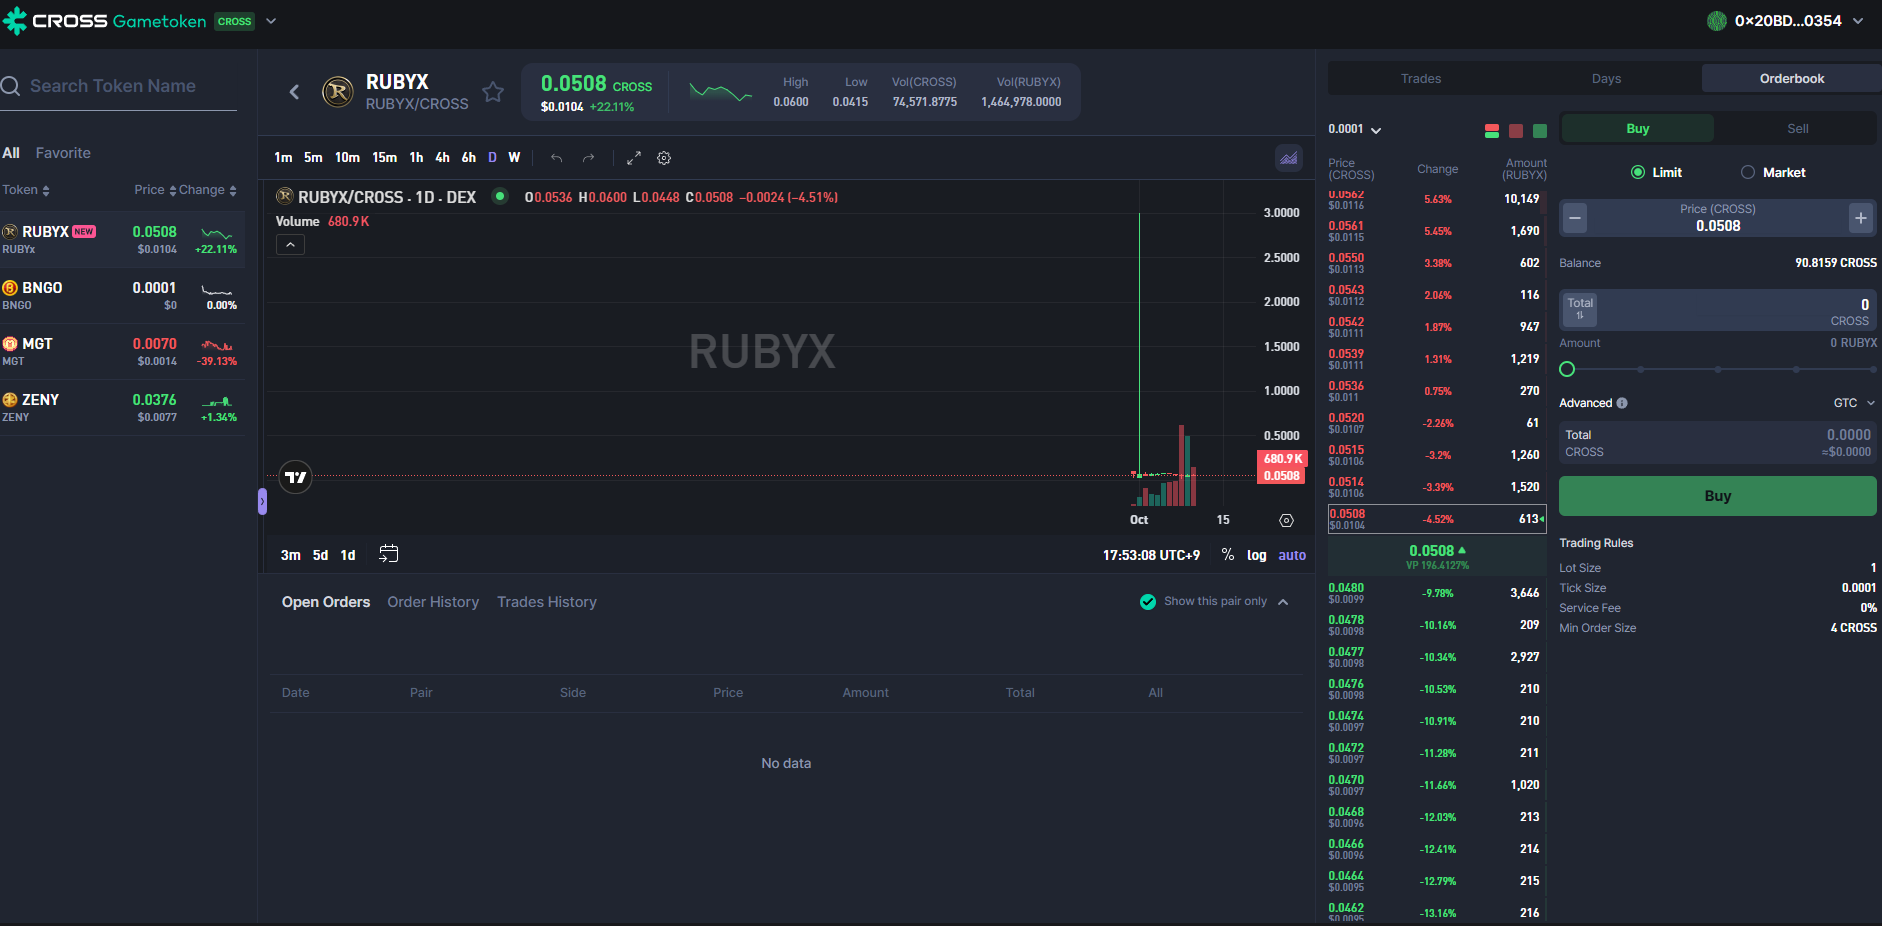Toggle the chart view icon at toolbar's right end
1882x926 pixels.
click(1289, 158)
